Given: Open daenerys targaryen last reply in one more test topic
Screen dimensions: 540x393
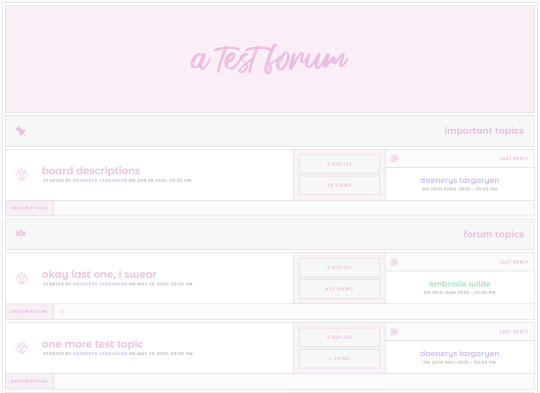Looking at the screenshot, I should coord(459,353).
